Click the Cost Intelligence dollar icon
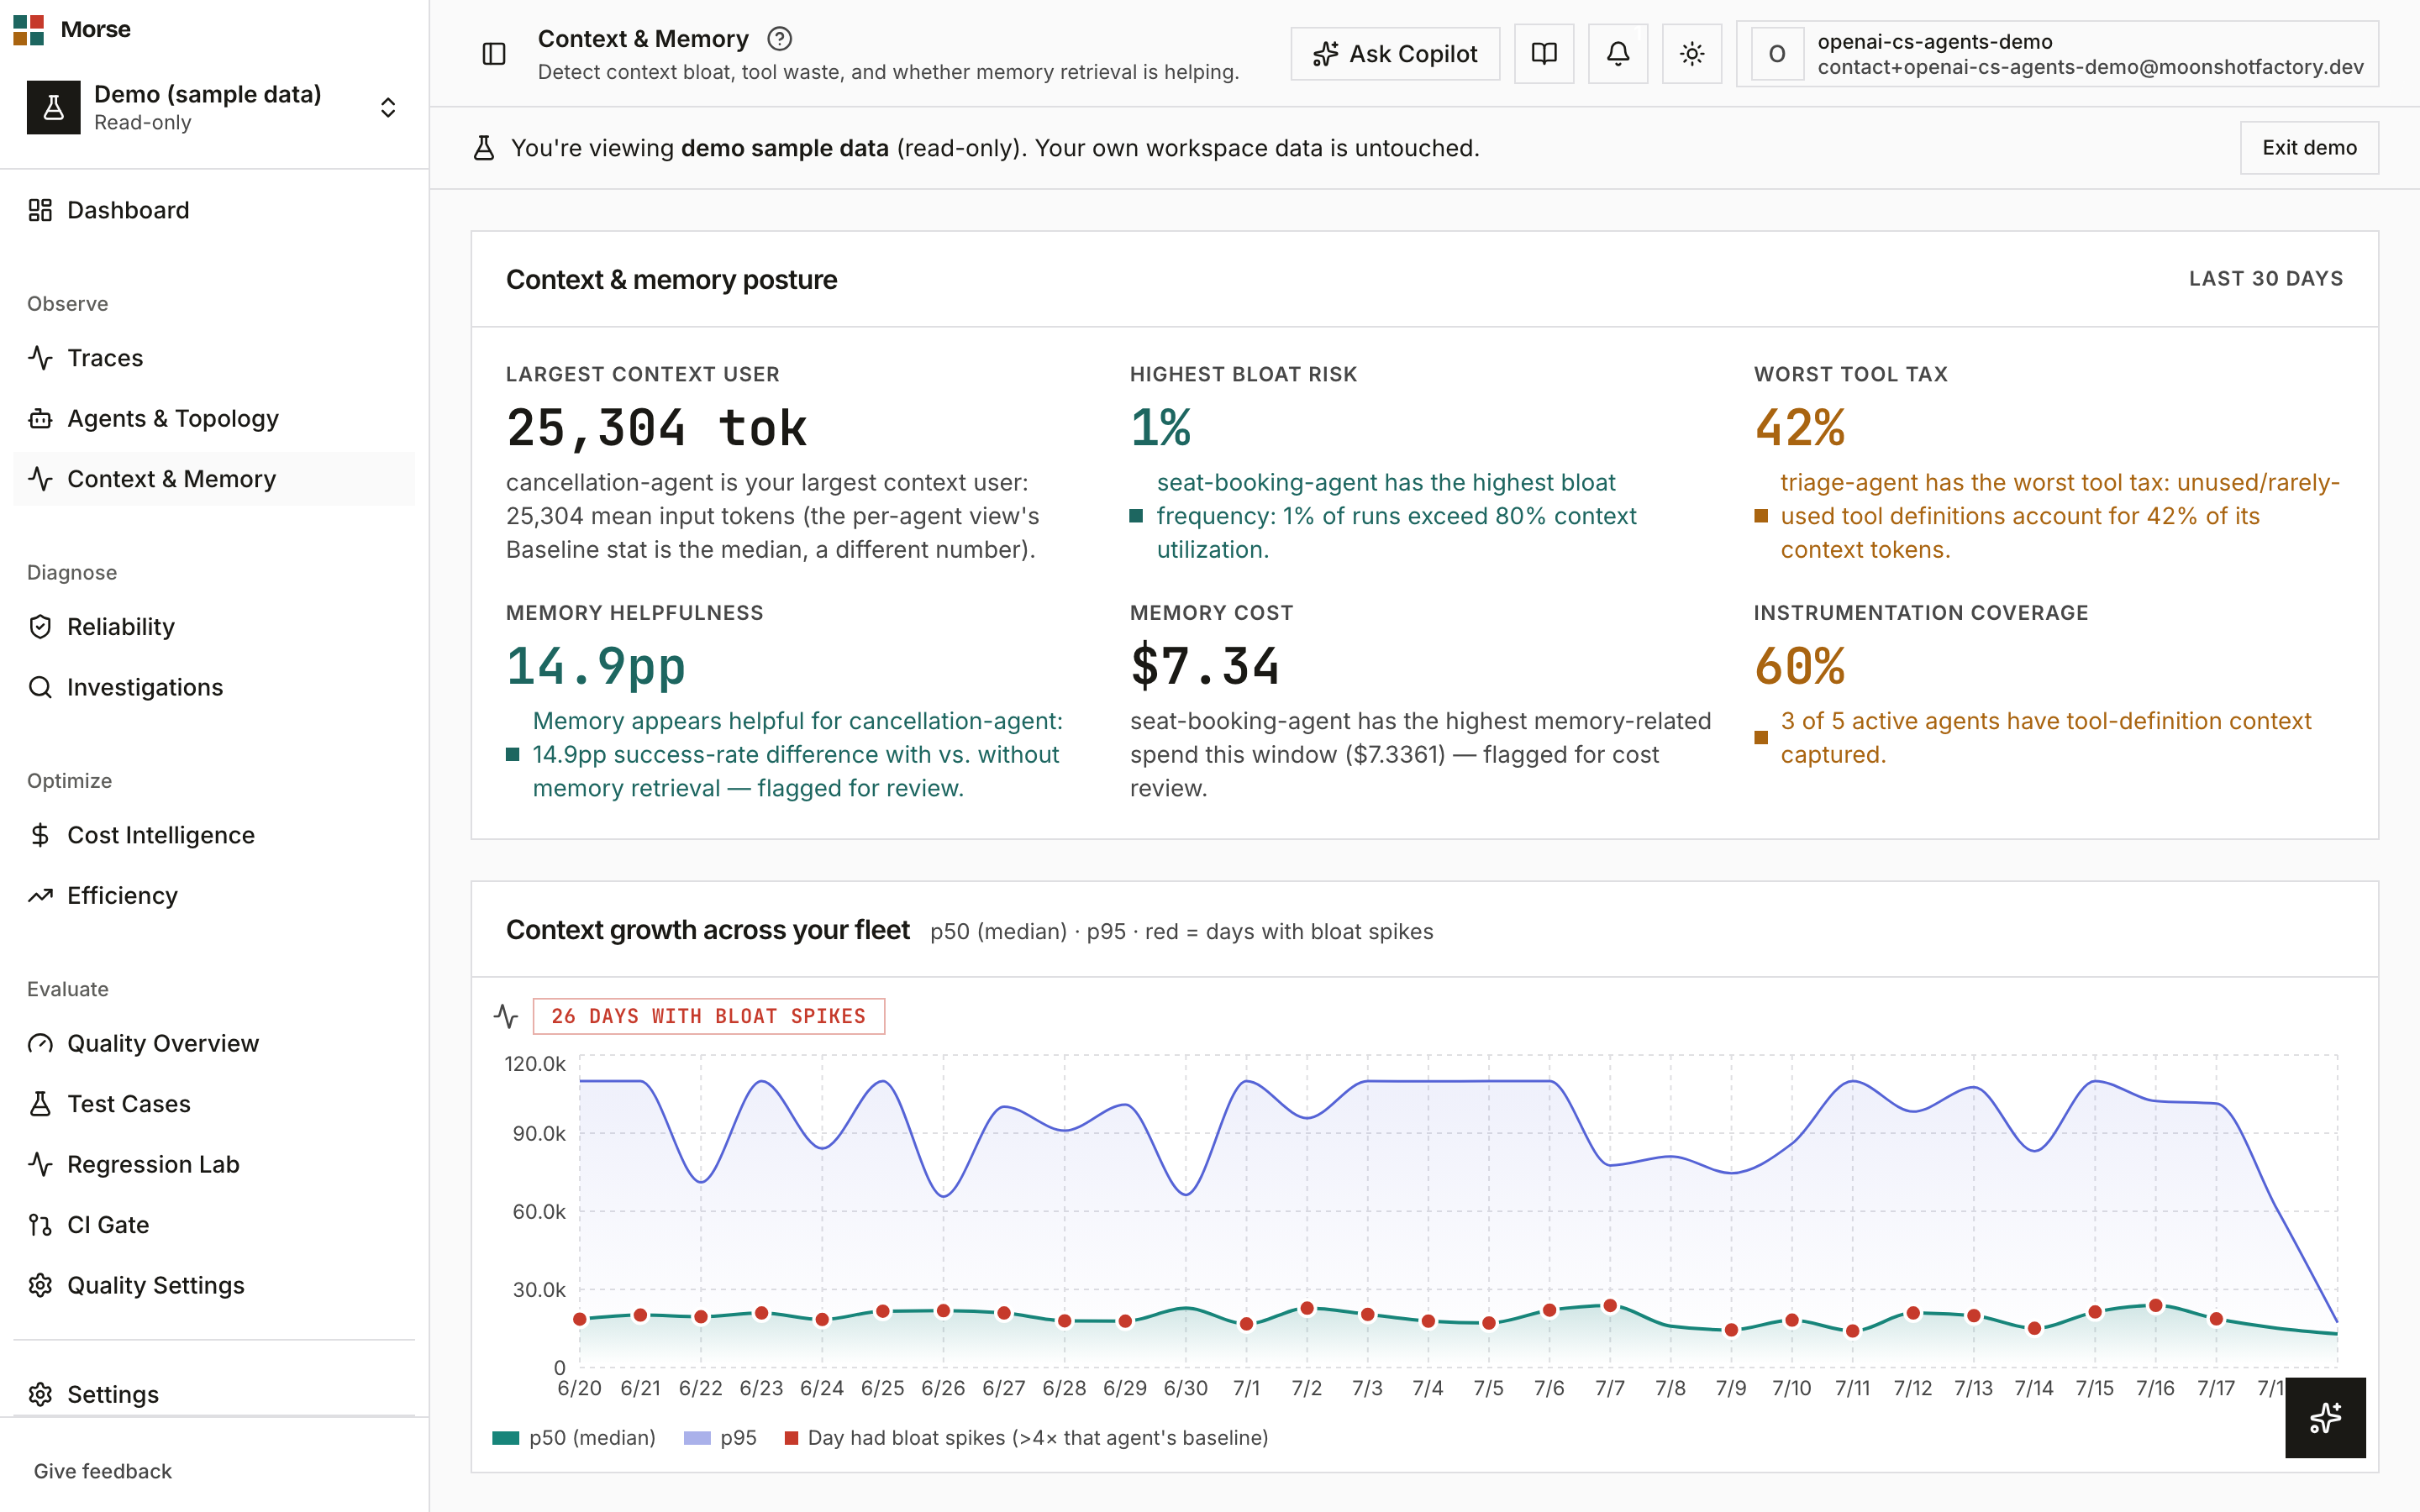The width and height of the screenshot is (2420, 1512). tap(40, 835)
